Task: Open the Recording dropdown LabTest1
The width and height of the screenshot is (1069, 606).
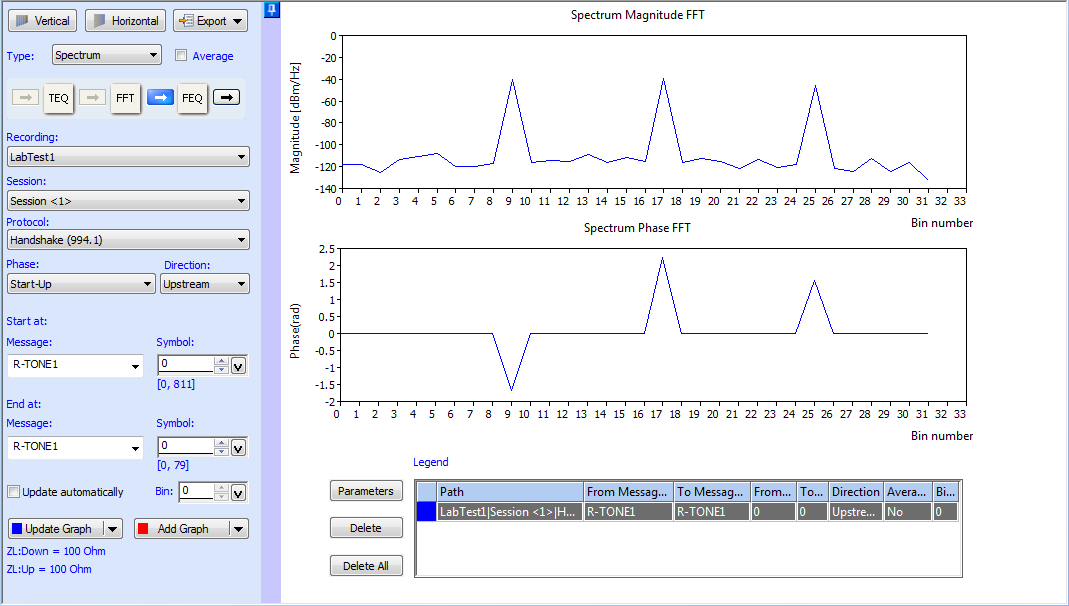Action: 128,157
